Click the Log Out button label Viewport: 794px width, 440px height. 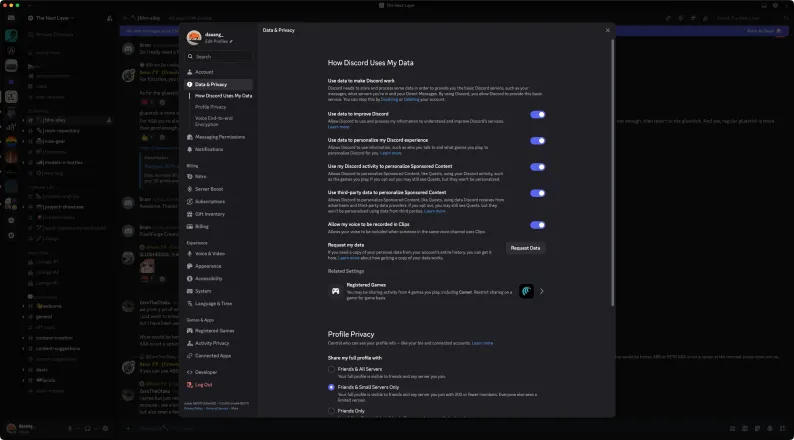pos(204,385)
